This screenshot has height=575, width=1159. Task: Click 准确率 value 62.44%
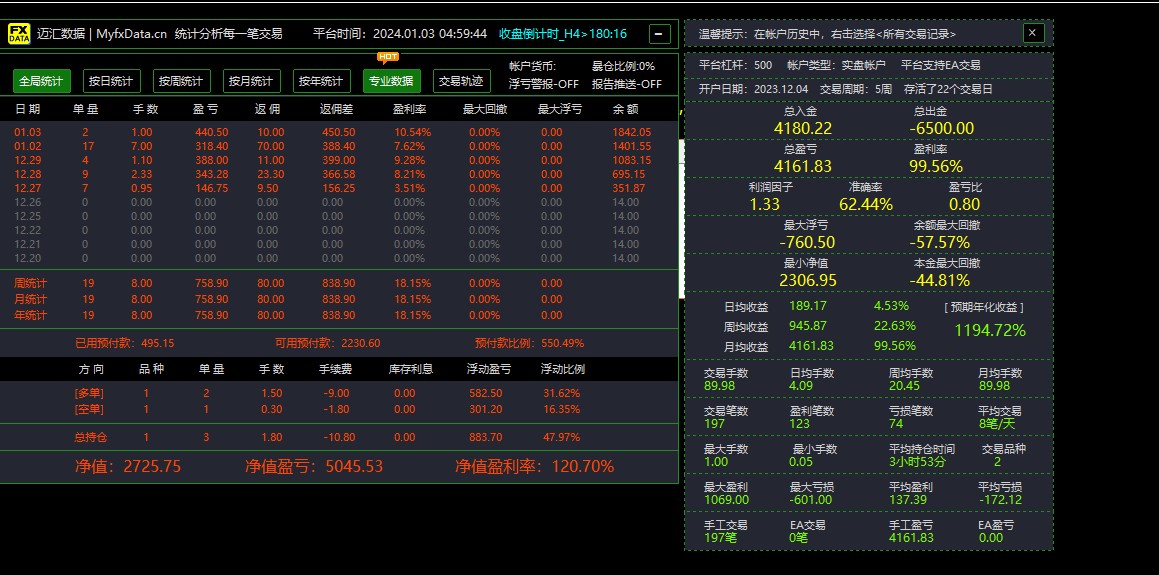coord(866,205)
